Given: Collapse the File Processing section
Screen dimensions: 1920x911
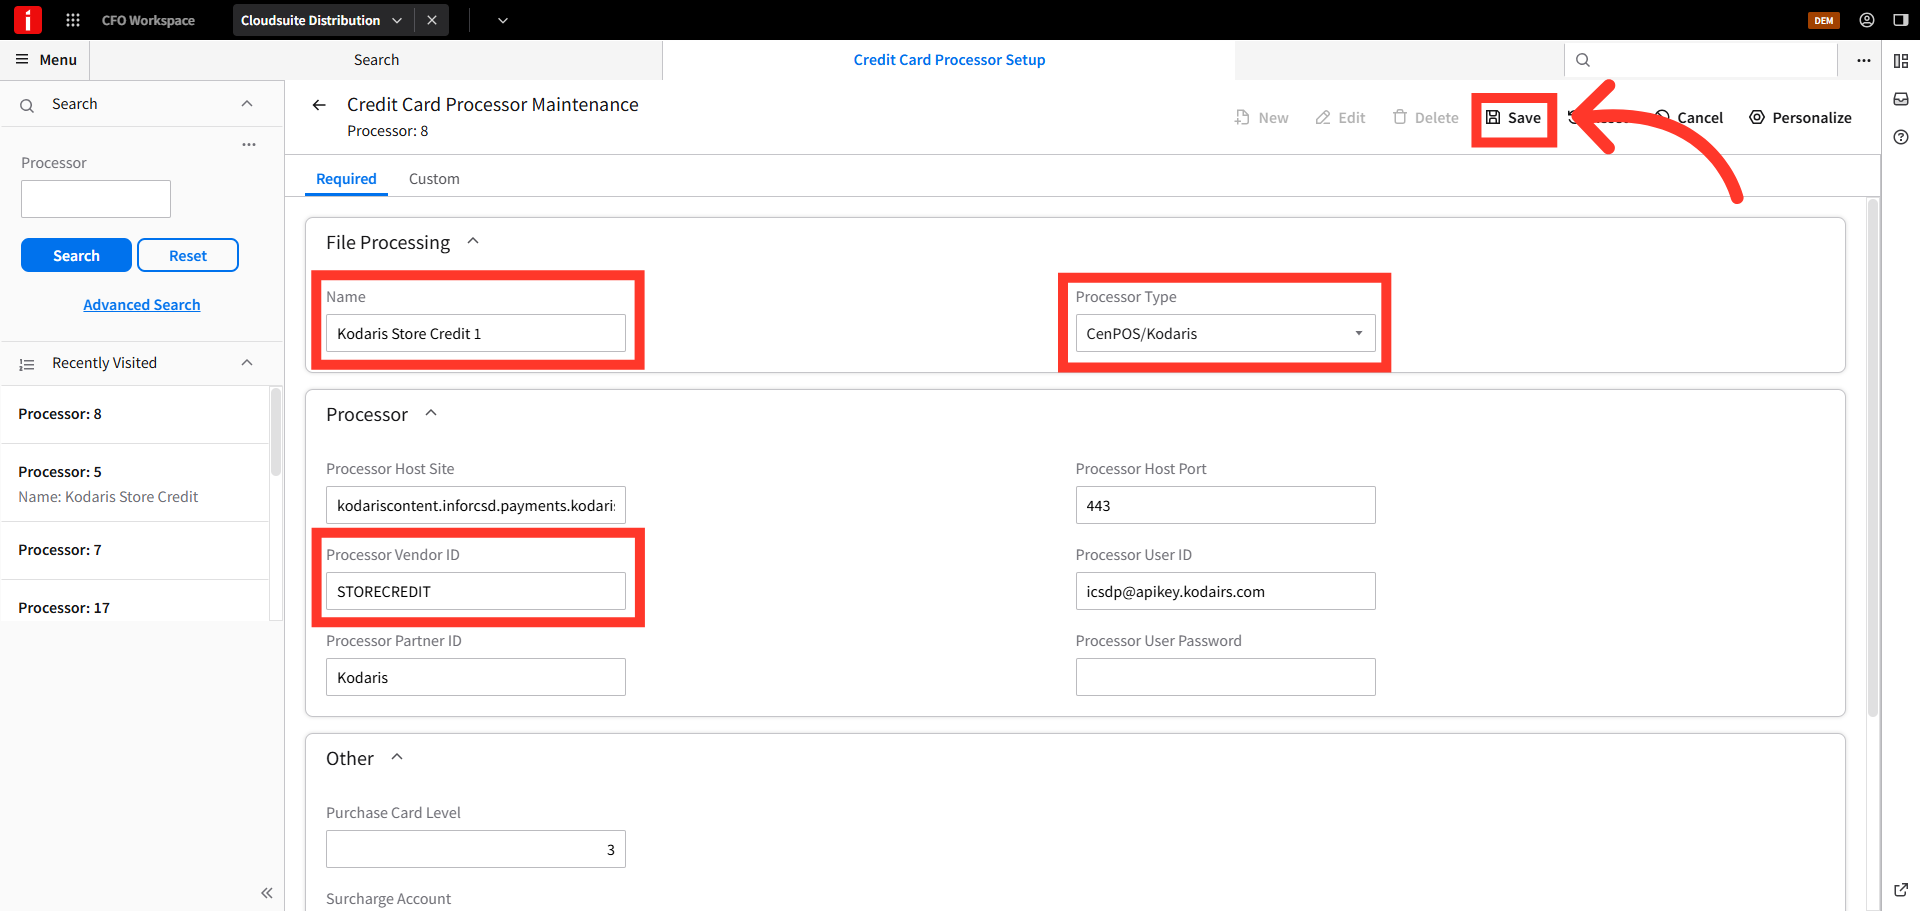Looking at the screenshot, I should coord(473,241).
